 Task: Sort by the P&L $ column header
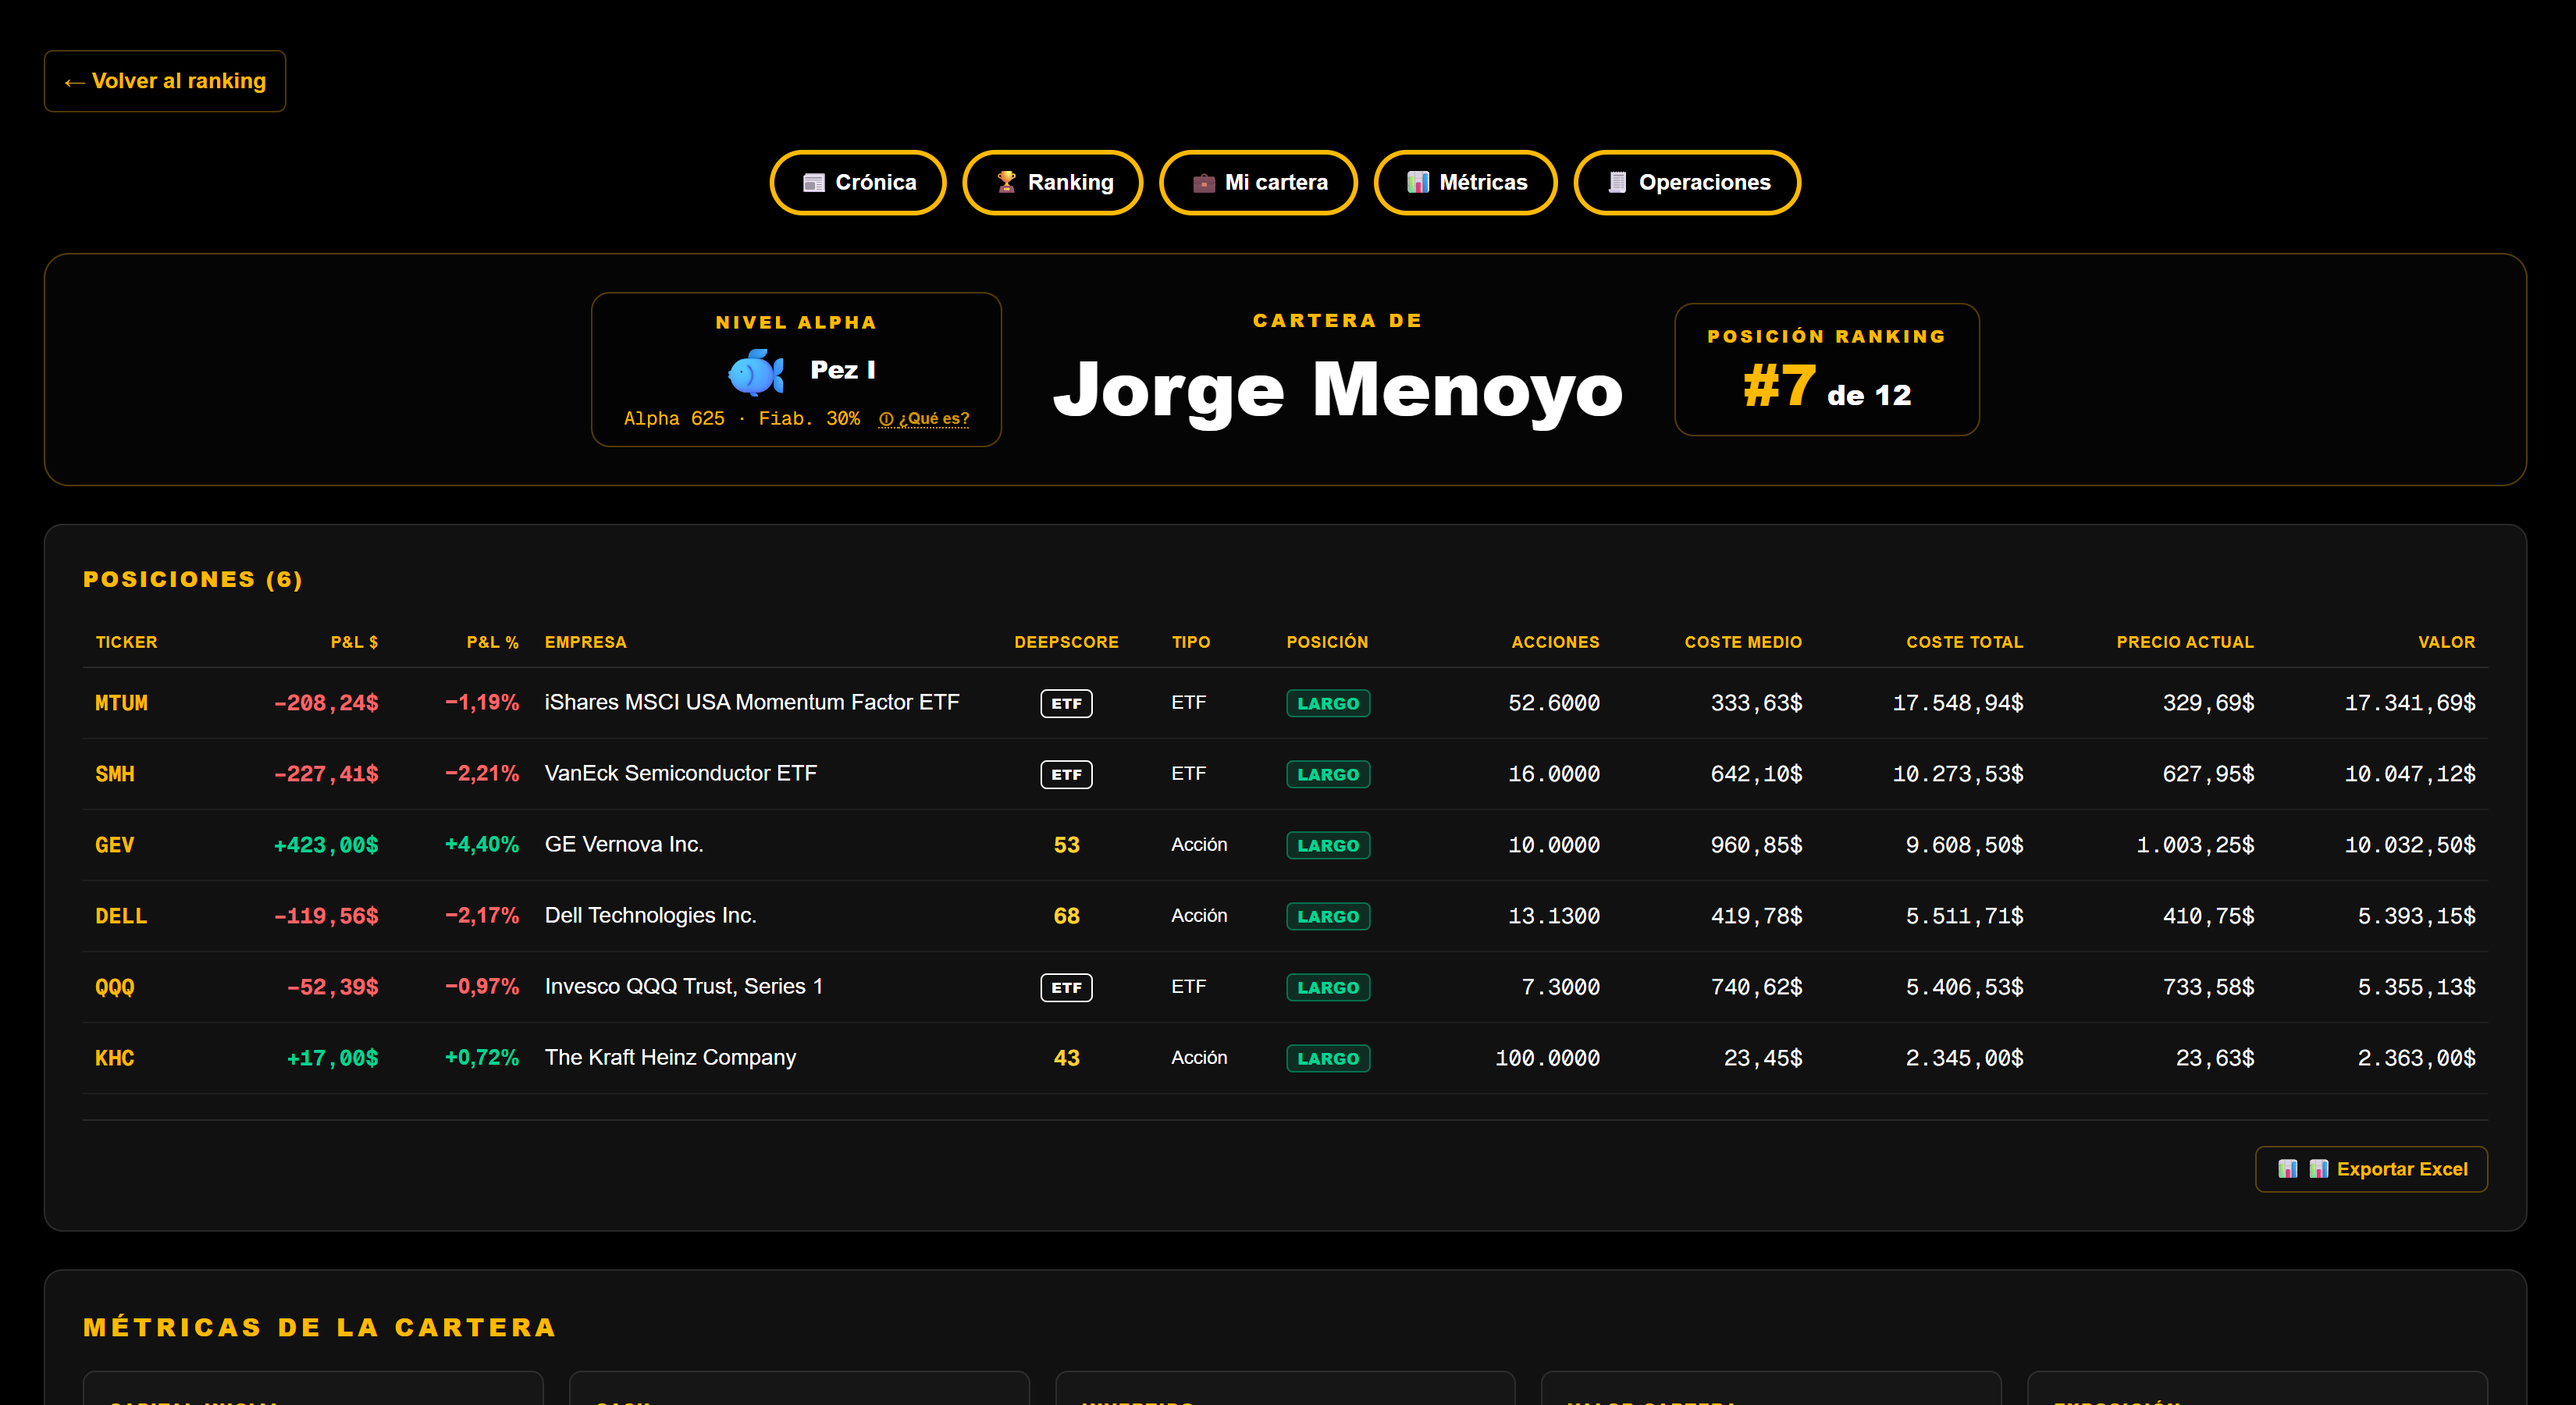pos(354,642)
